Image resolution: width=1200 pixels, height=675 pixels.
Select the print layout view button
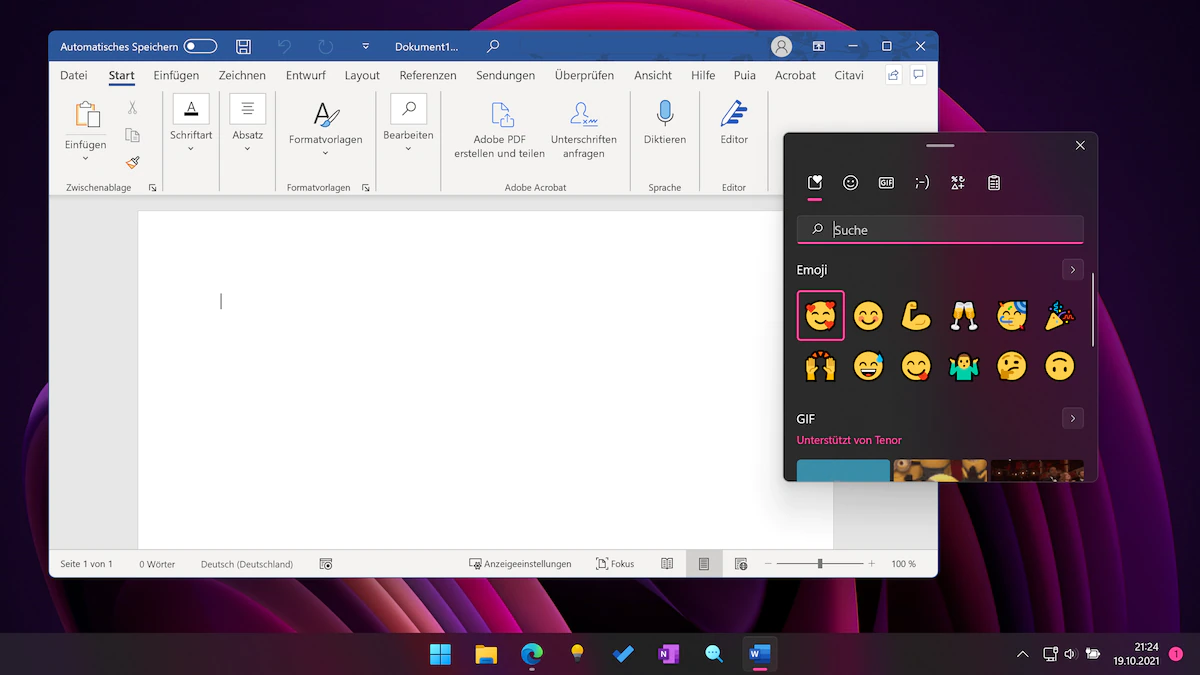(x=704, y=564)
